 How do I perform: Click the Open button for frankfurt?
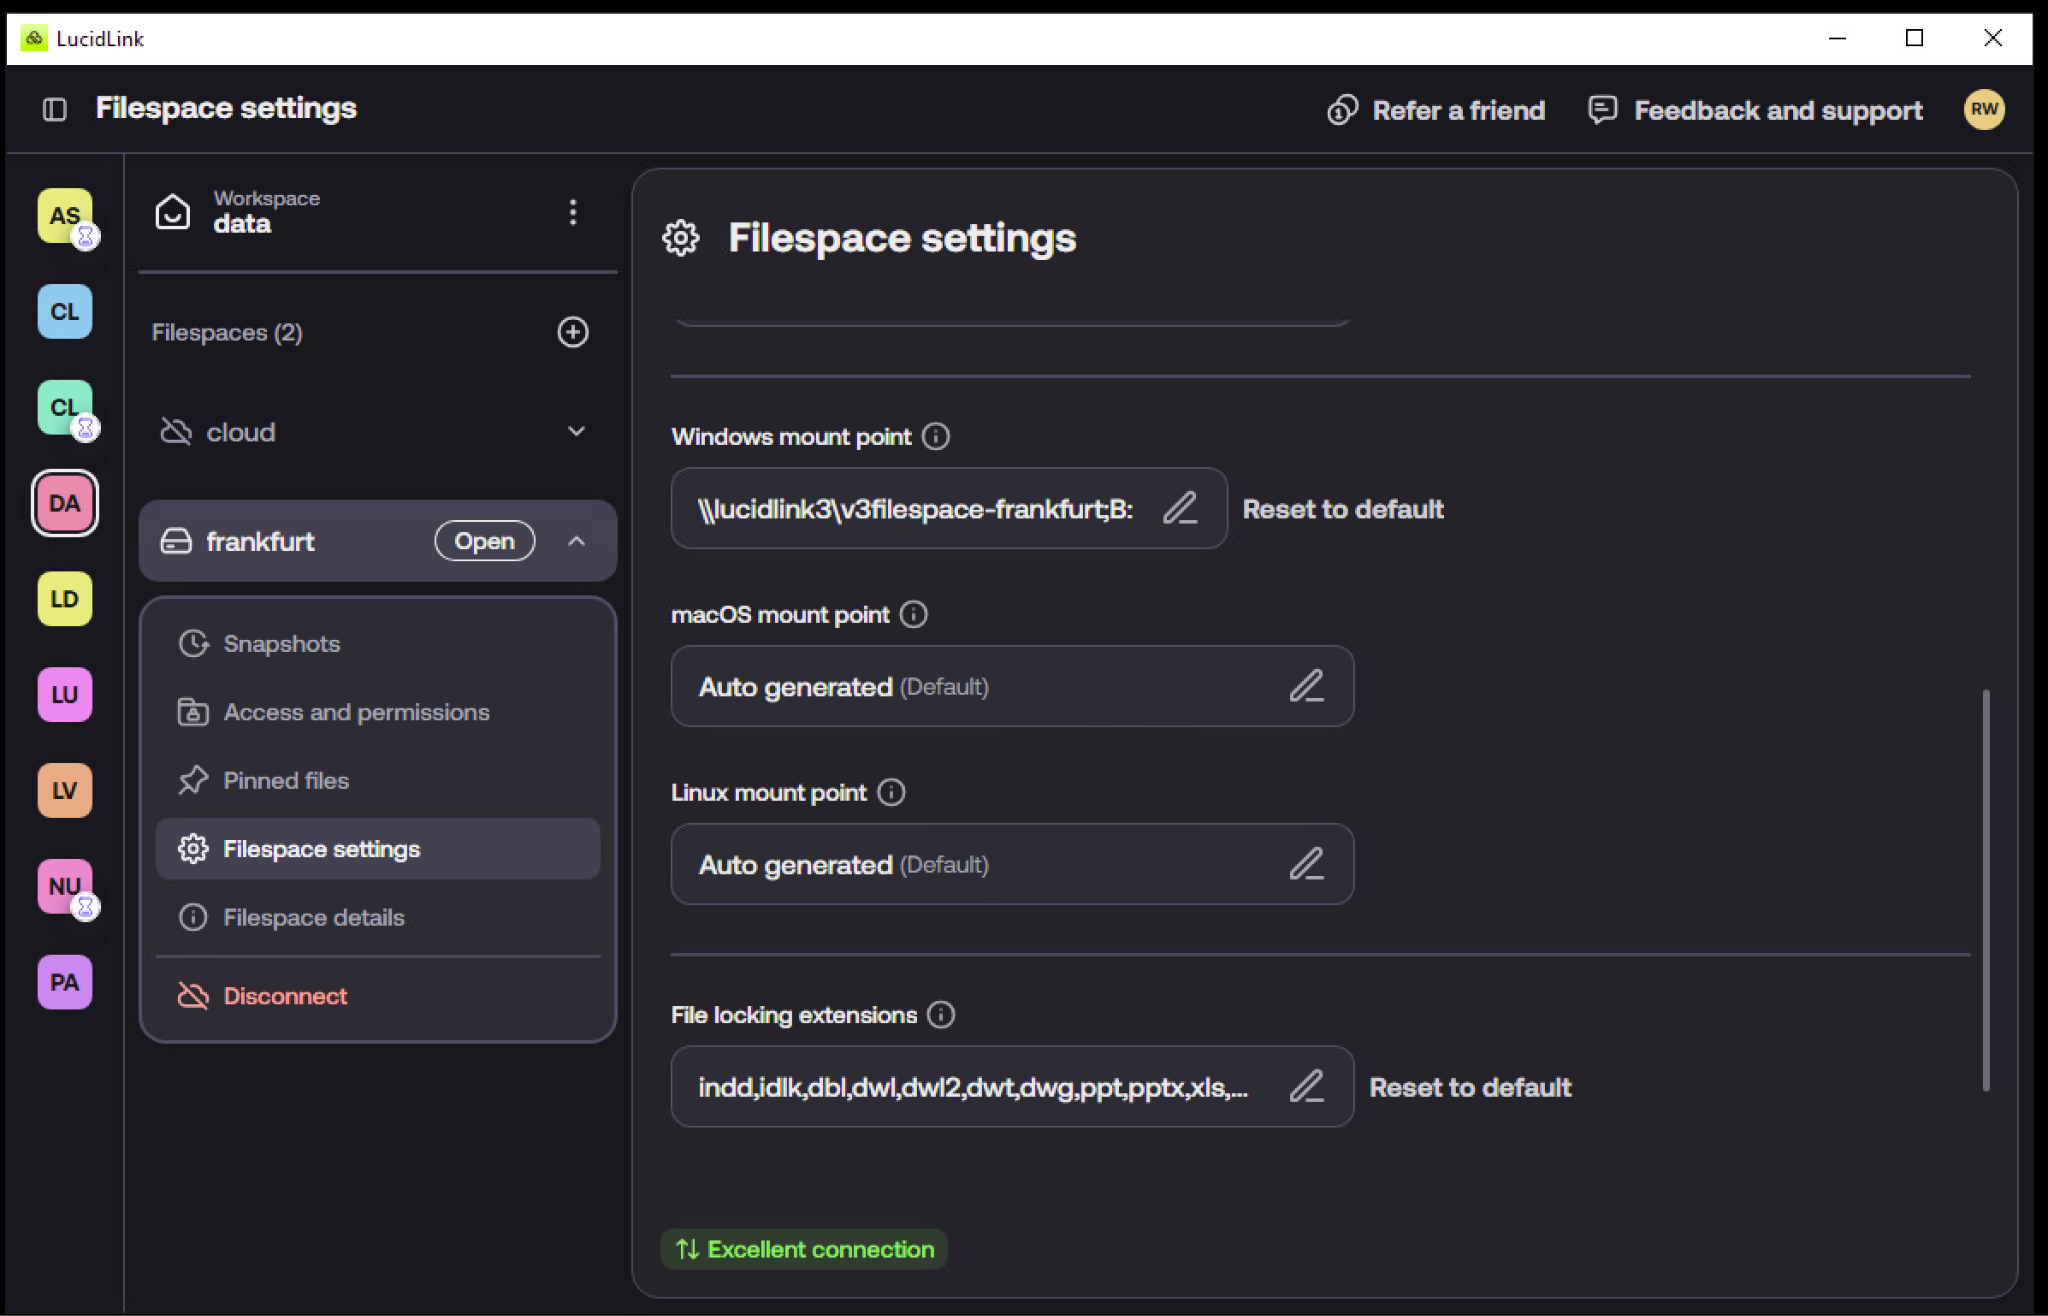tap(485, 541)
